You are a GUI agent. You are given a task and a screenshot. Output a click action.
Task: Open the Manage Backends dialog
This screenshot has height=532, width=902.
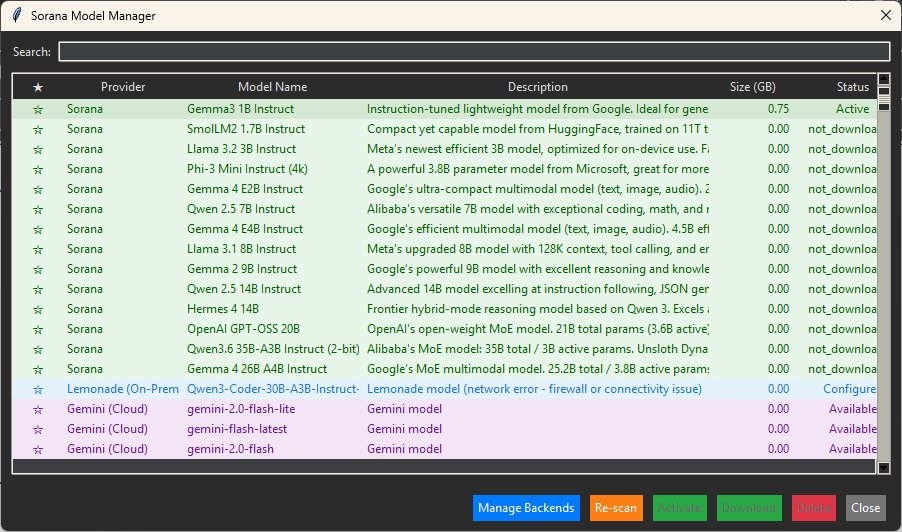pos(526,508)
